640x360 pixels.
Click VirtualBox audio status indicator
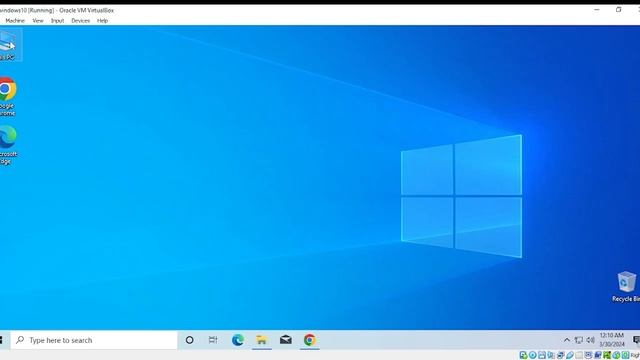[551, 355]
